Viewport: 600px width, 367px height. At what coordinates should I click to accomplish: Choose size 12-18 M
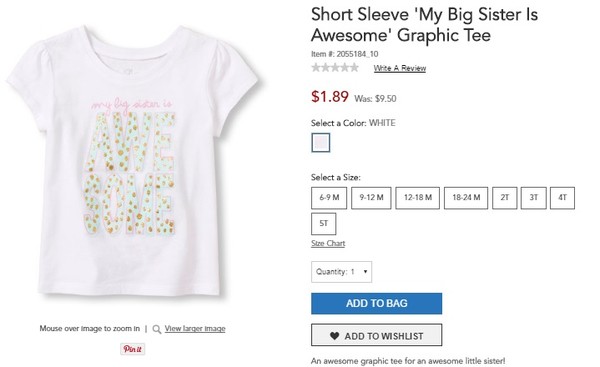[417, 198]
